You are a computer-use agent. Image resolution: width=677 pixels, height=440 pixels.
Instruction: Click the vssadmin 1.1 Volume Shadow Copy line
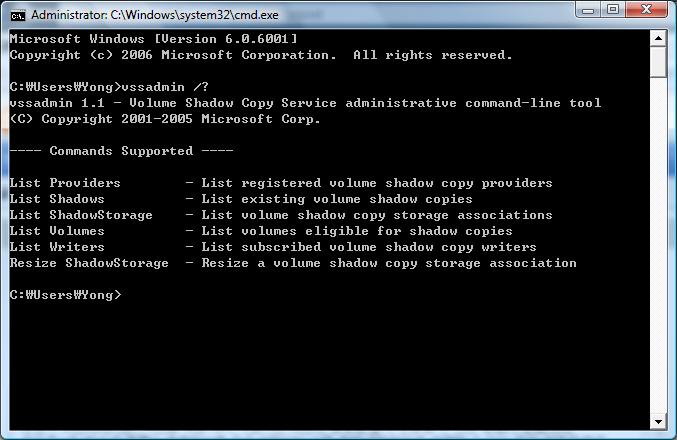click(305, 103)
